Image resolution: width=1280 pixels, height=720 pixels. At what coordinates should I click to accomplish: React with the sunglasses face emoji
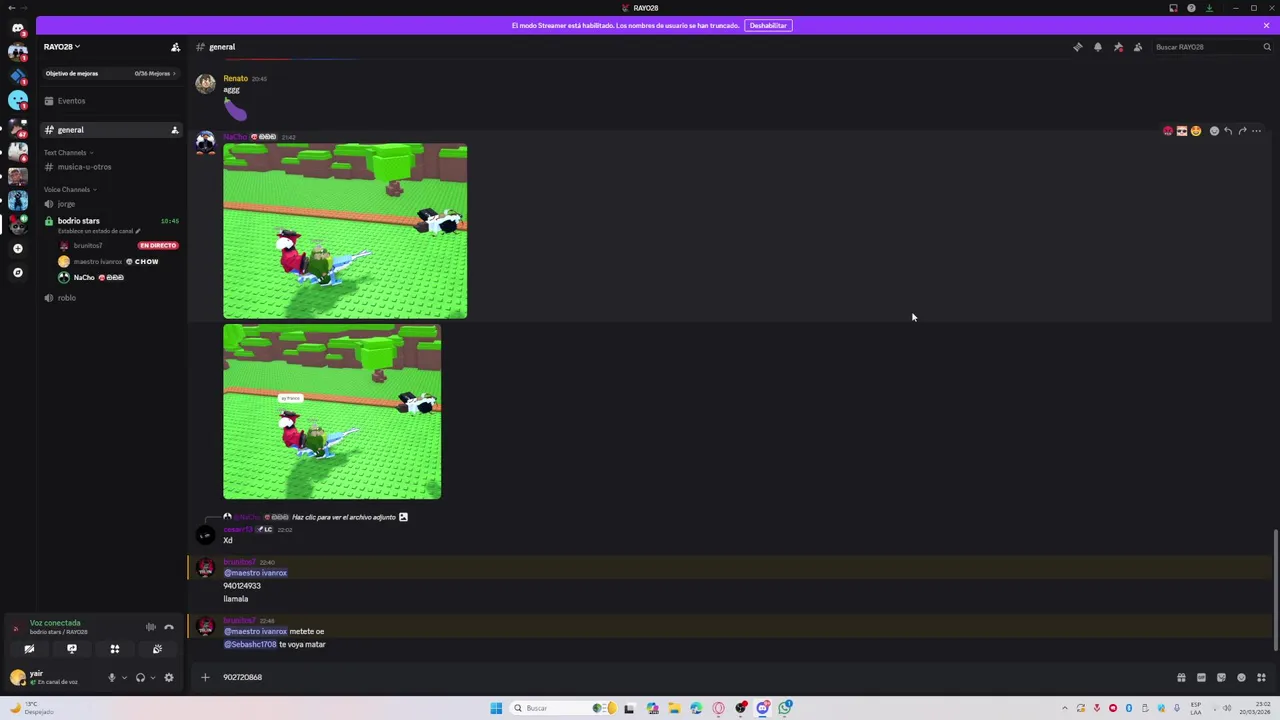pos(1181,131)
